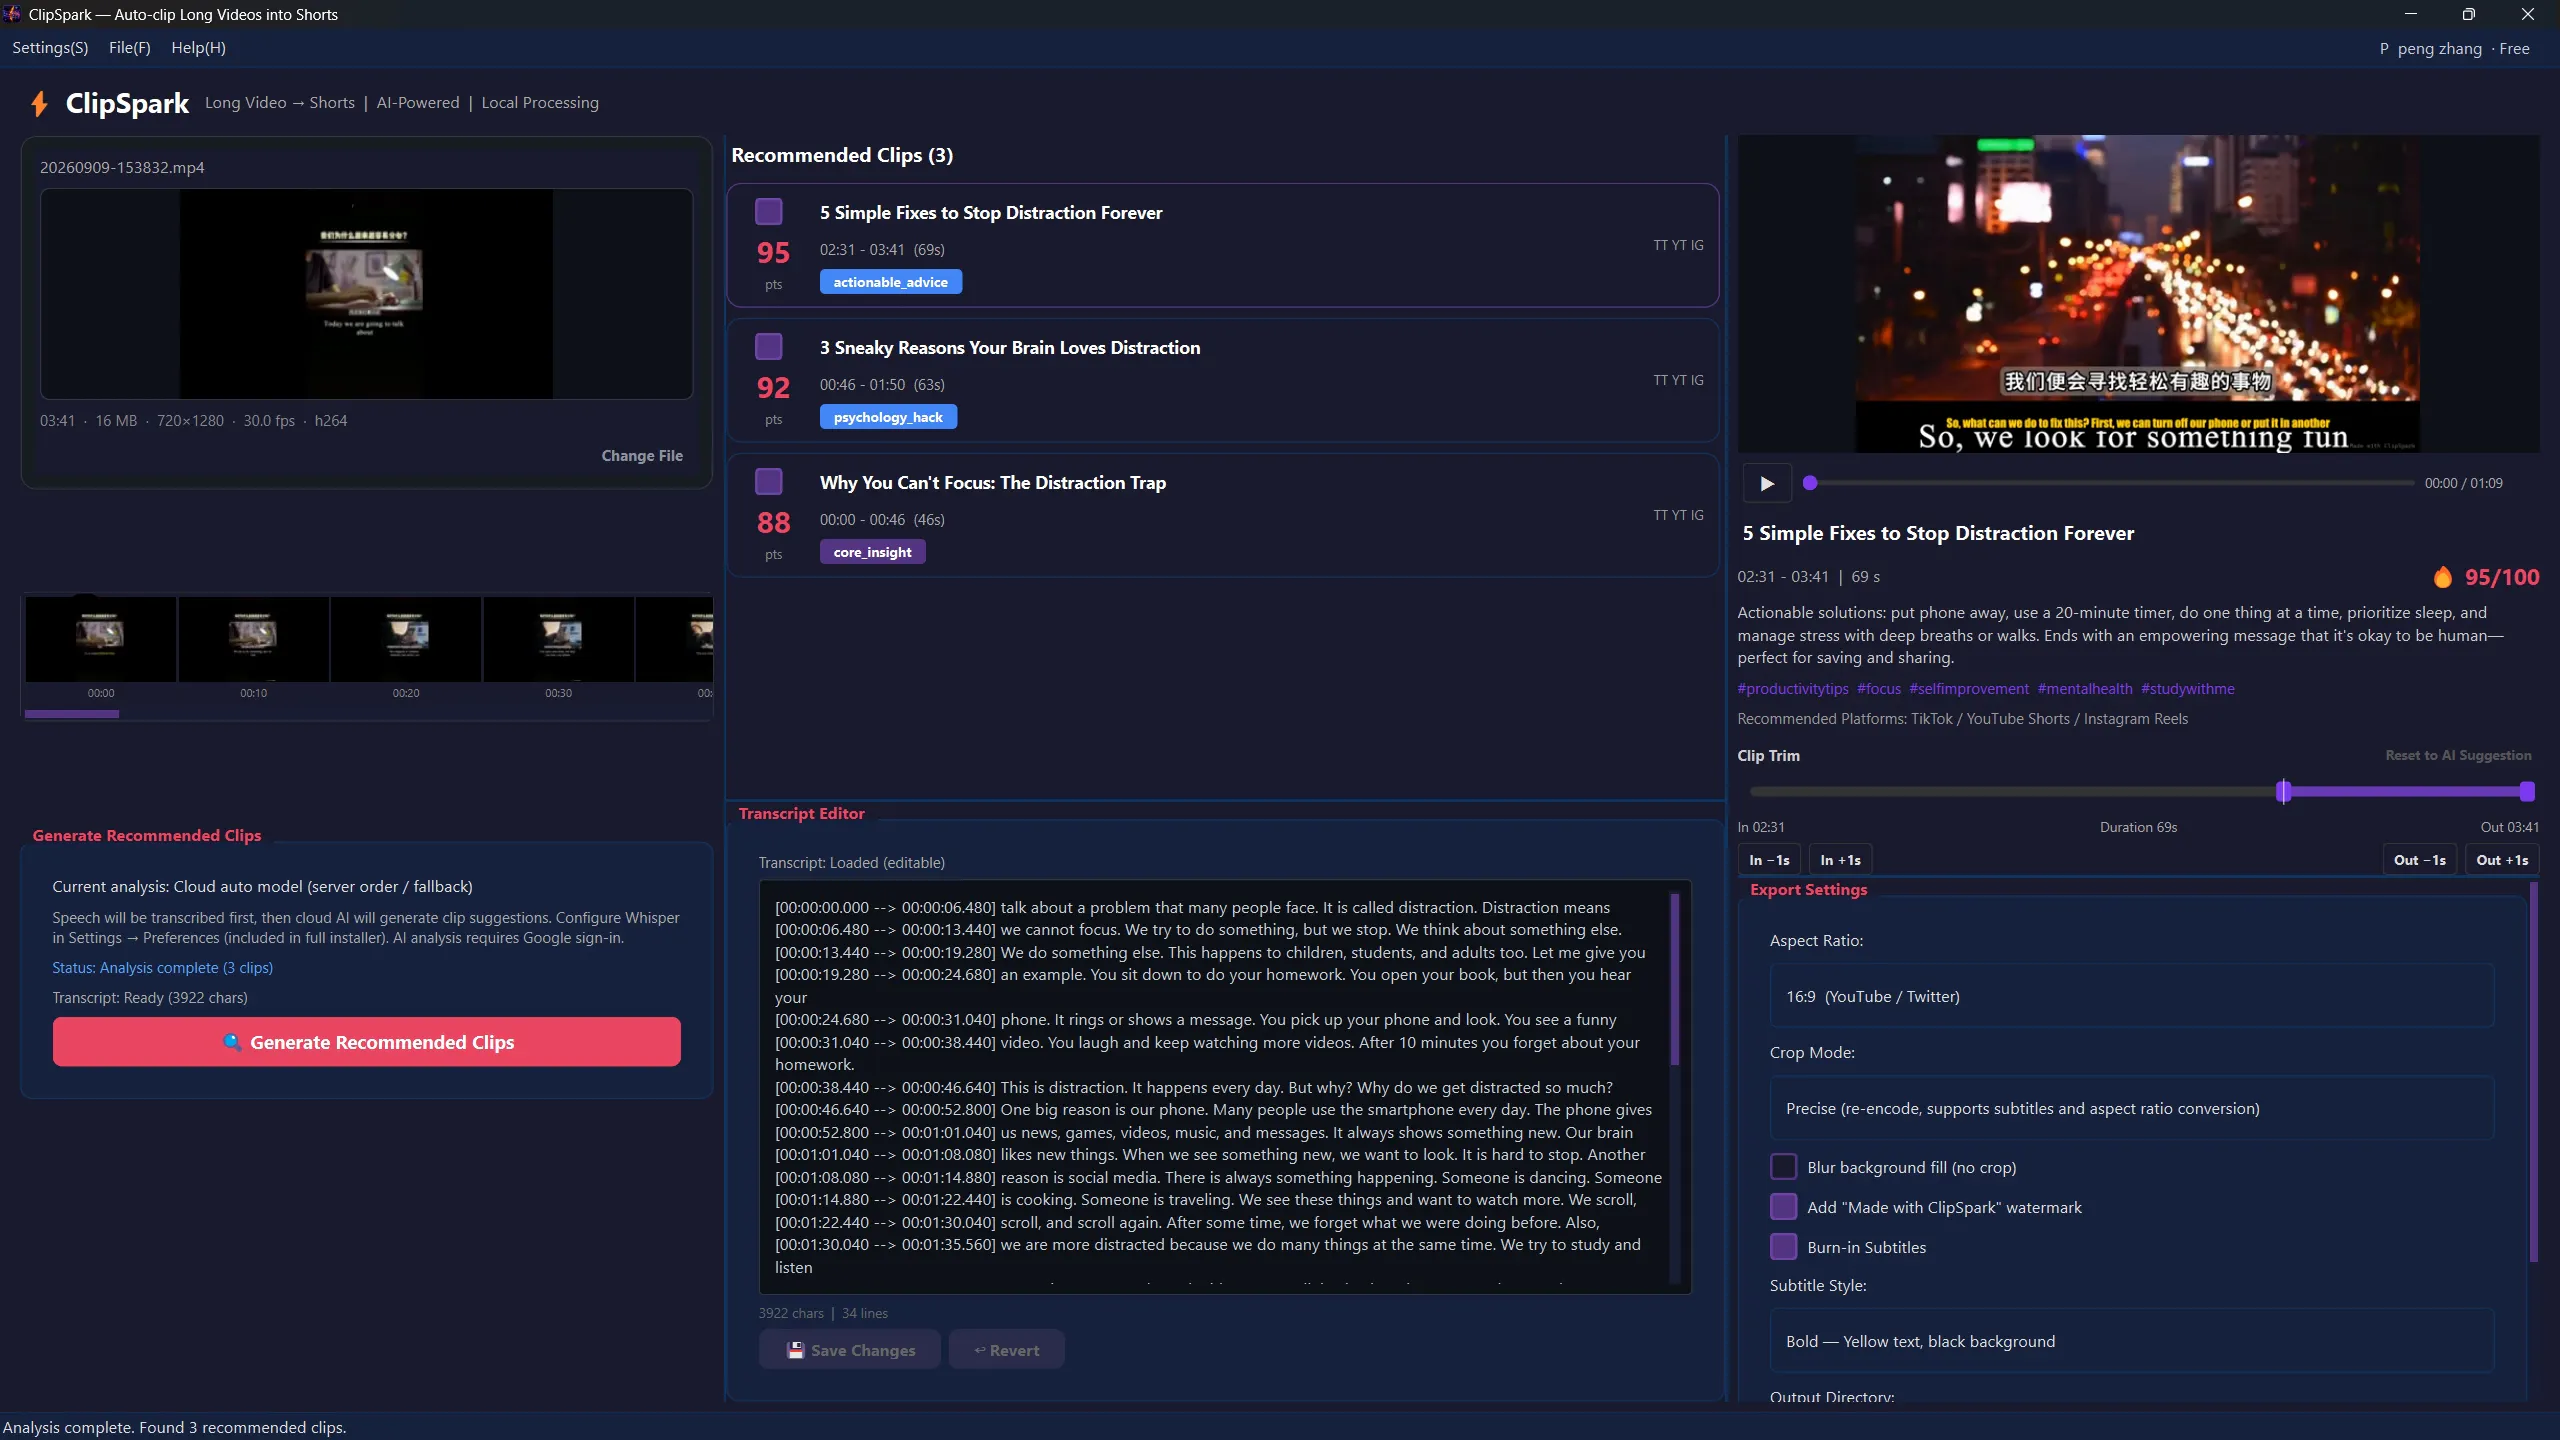
Task: Reset trim to AI Suggestion
Action: (x=2458, y=756)
